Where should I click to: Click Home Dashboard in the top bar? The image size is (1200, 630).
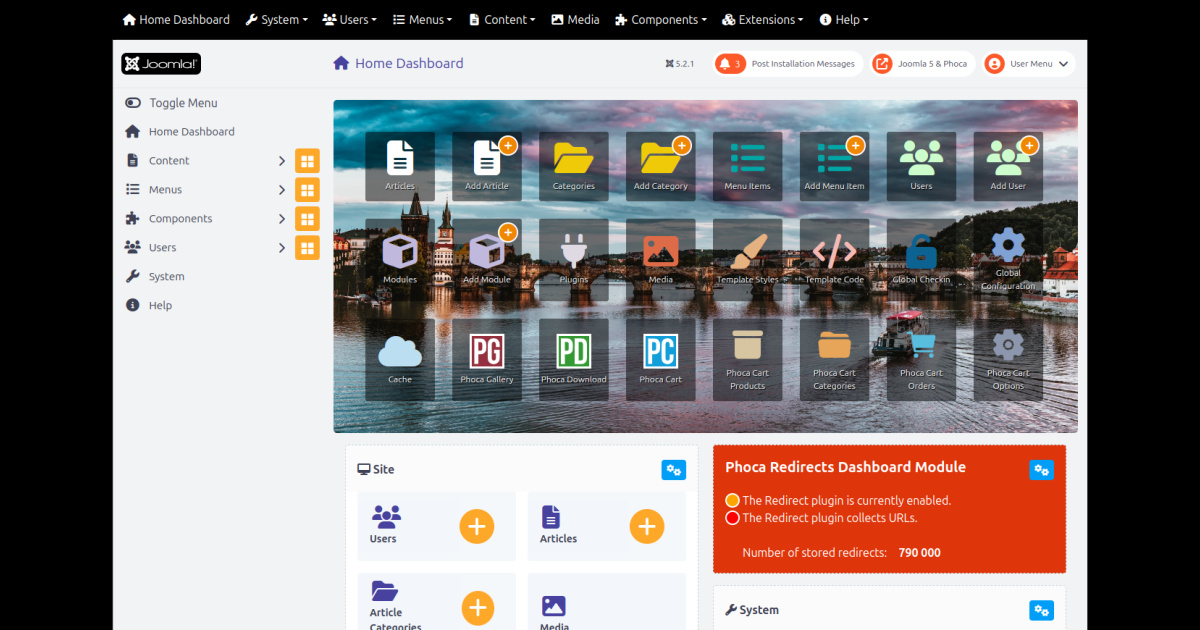pos(176,20)
